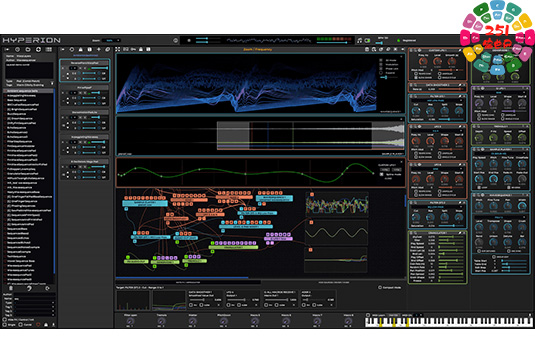Viewport: 535px width, 363px height.
Task: Click the sine wave scope thumbnail
Action: 336,233
